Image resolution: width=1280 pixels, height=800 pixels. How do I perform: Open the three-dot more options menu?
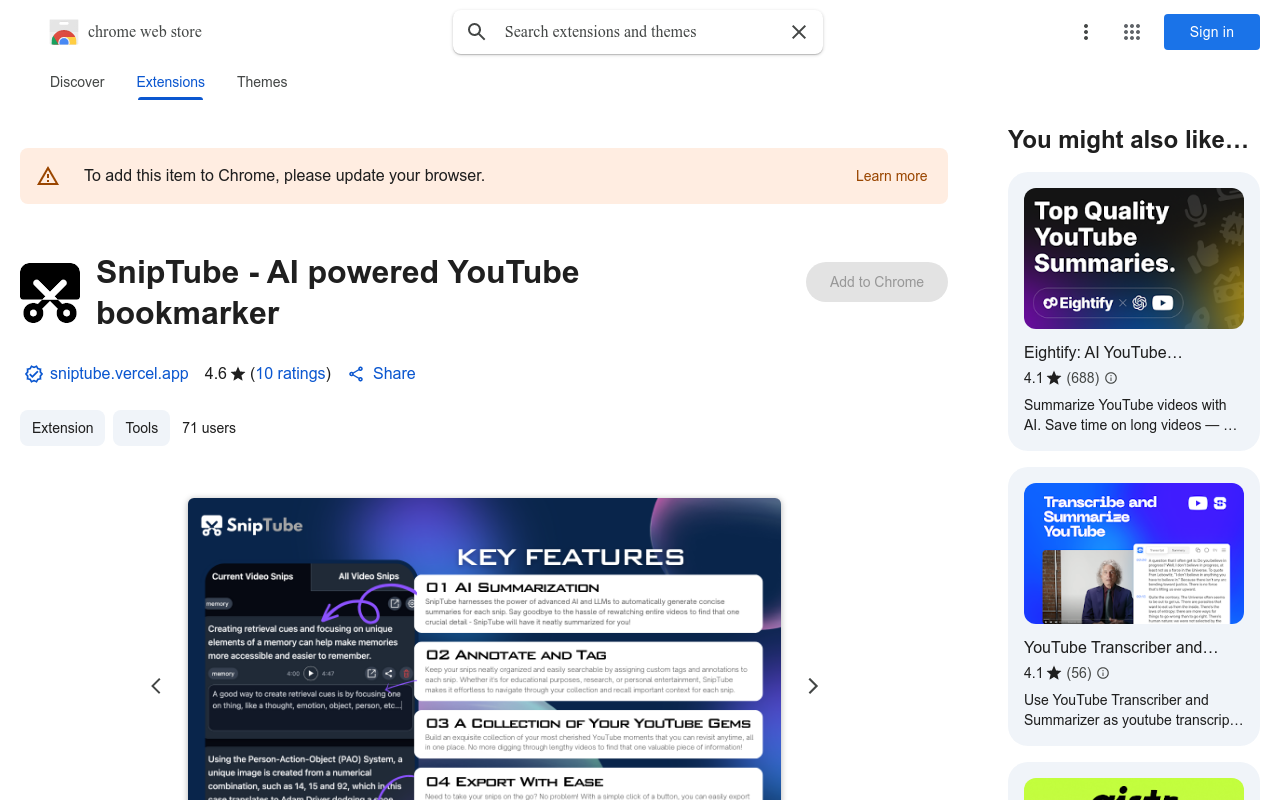pos(1086,32)
